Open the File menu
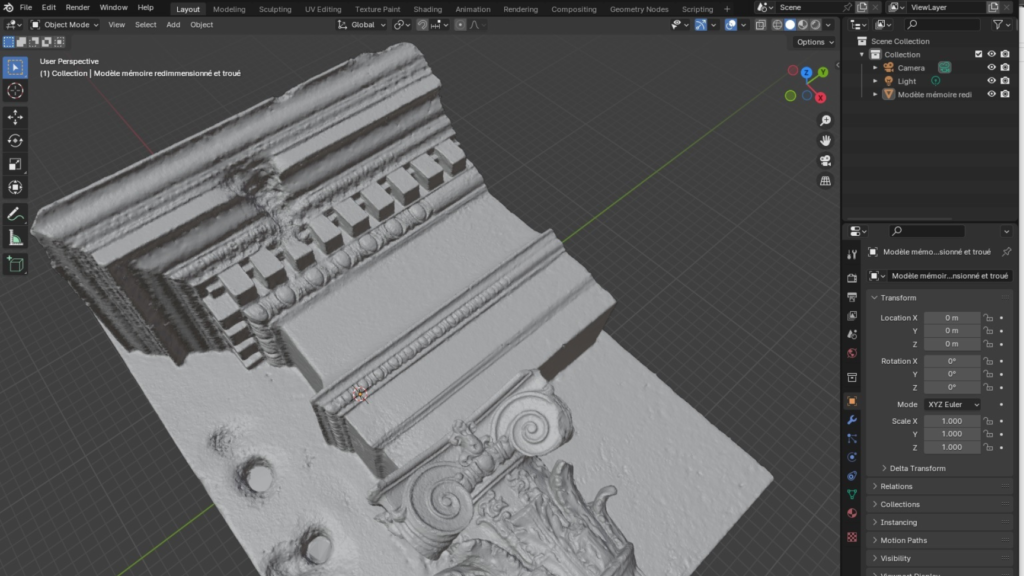The width and height of the screenshot is (1024, 576). point(25,7)
